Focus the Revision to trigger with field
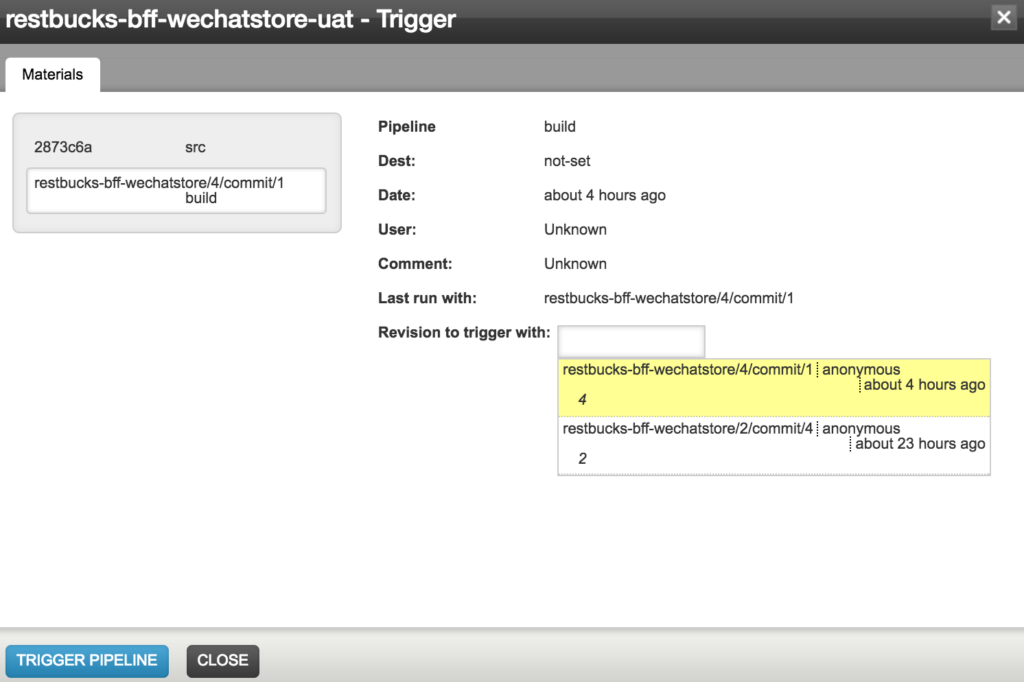 631,341
